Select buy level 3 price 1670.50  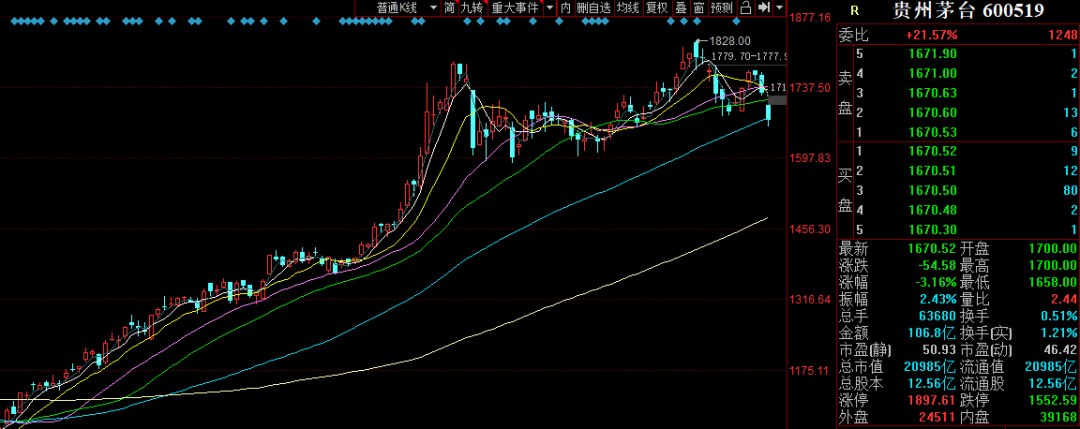(931, 190)
